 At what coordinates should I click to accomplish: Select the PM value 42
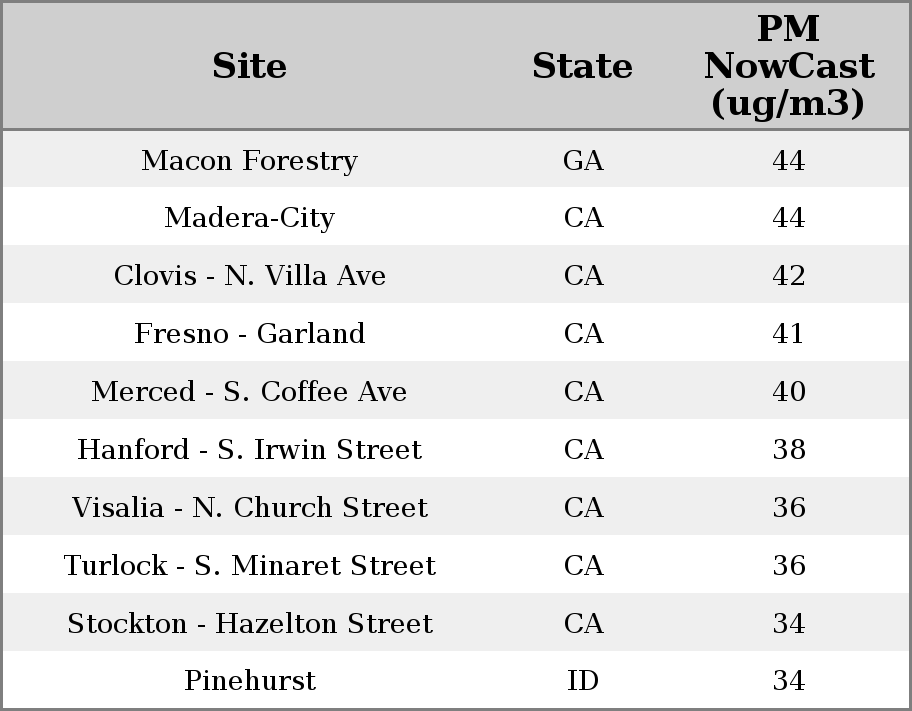(x=788, y=276)
